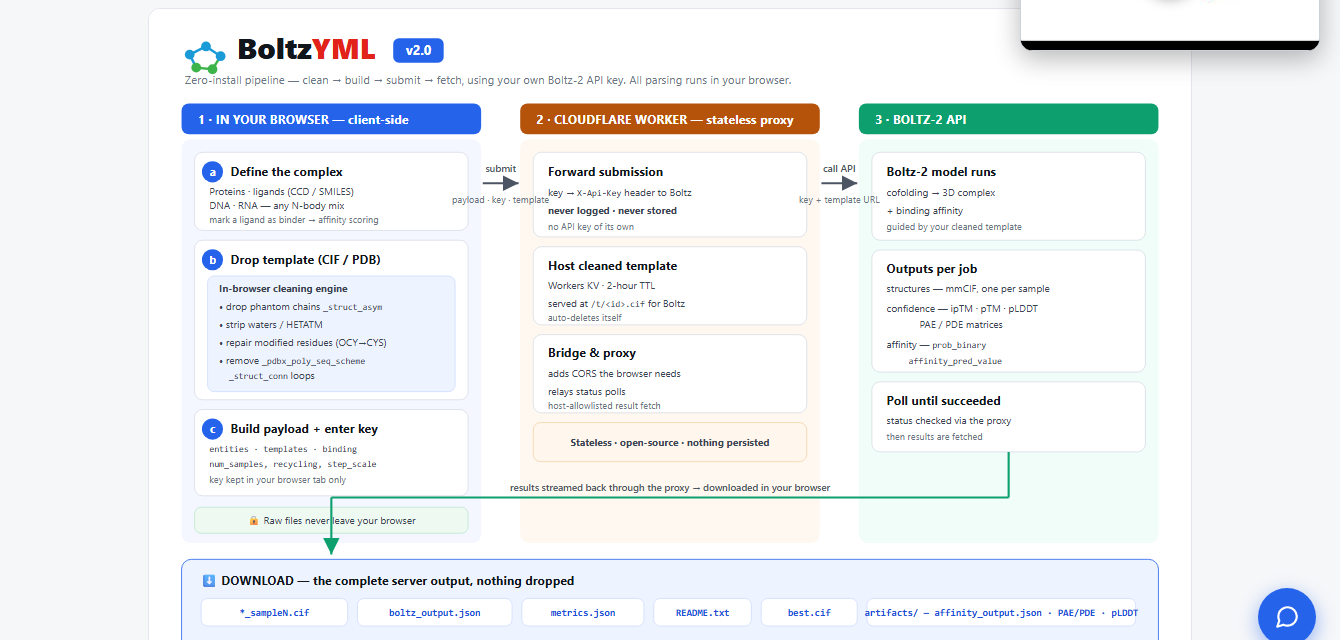Click the 'Outputs per job' card heading
Image resolution: width=1340 pixels, height=640 pixels.
pos(931,268)
